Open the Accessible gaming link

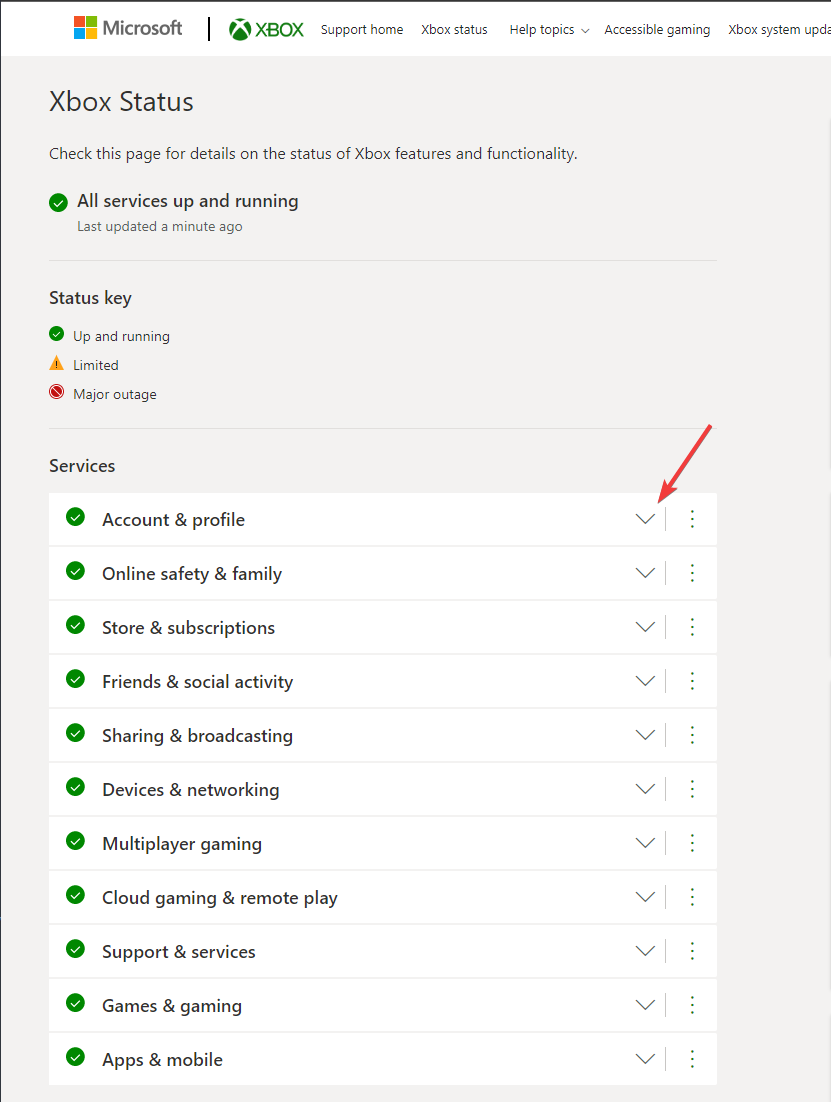point(657,30)
